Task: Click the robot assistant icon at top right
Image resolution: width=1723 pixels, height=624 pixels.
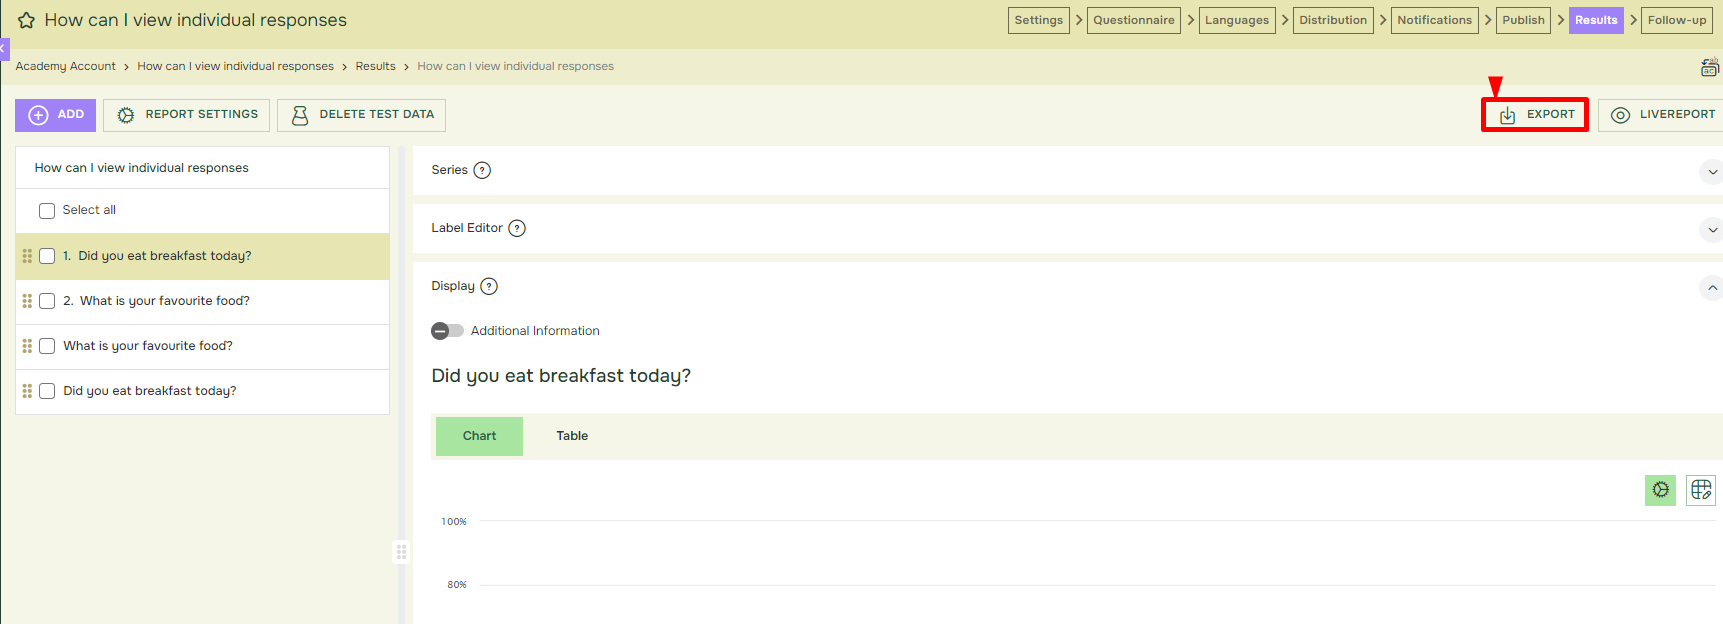Action: (1710, 67)
